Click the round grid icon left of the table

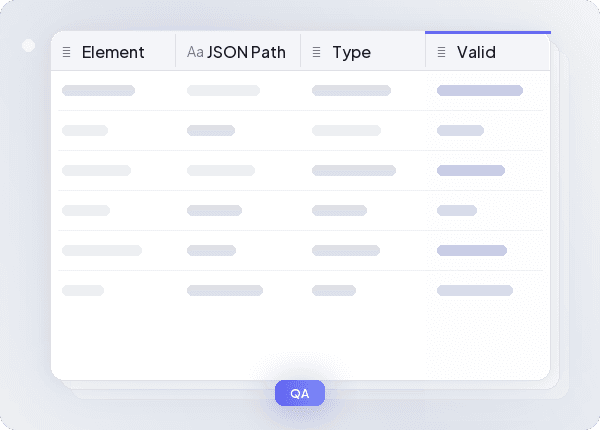[x=28, y=46]
